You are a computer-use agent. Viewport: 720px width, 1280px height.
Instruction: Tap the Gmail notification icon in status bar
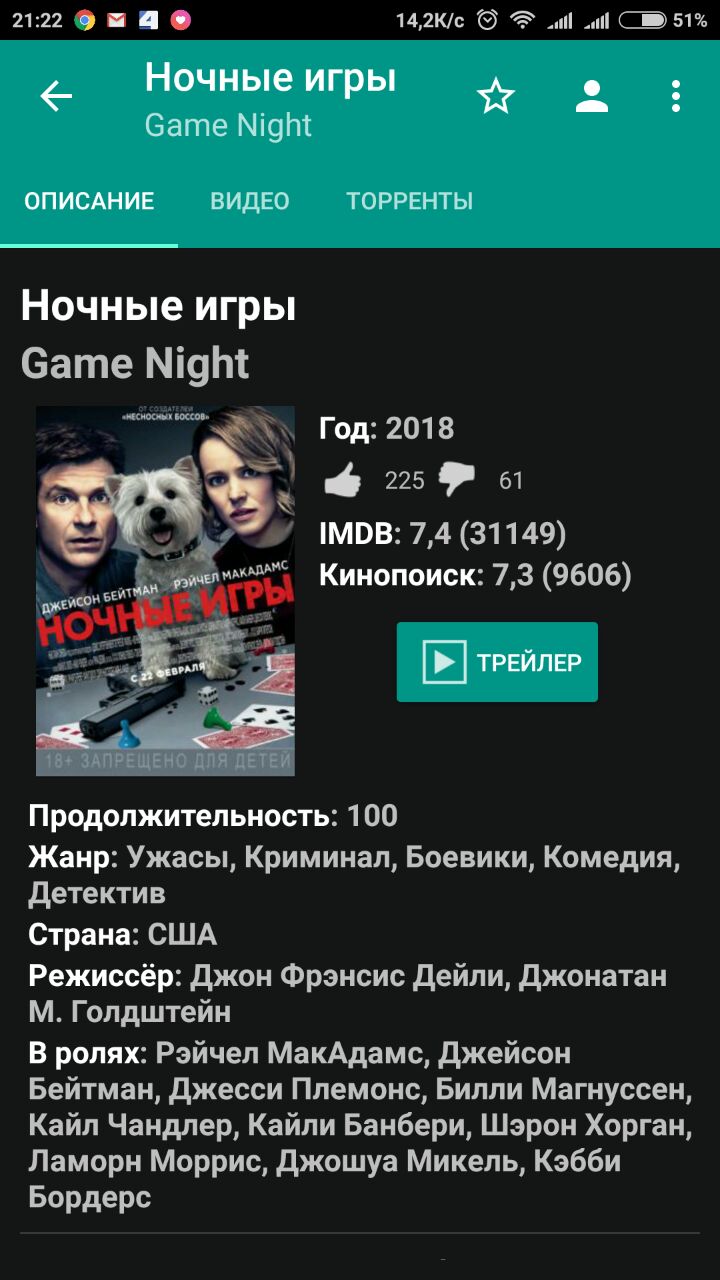[x=117, y=20]
